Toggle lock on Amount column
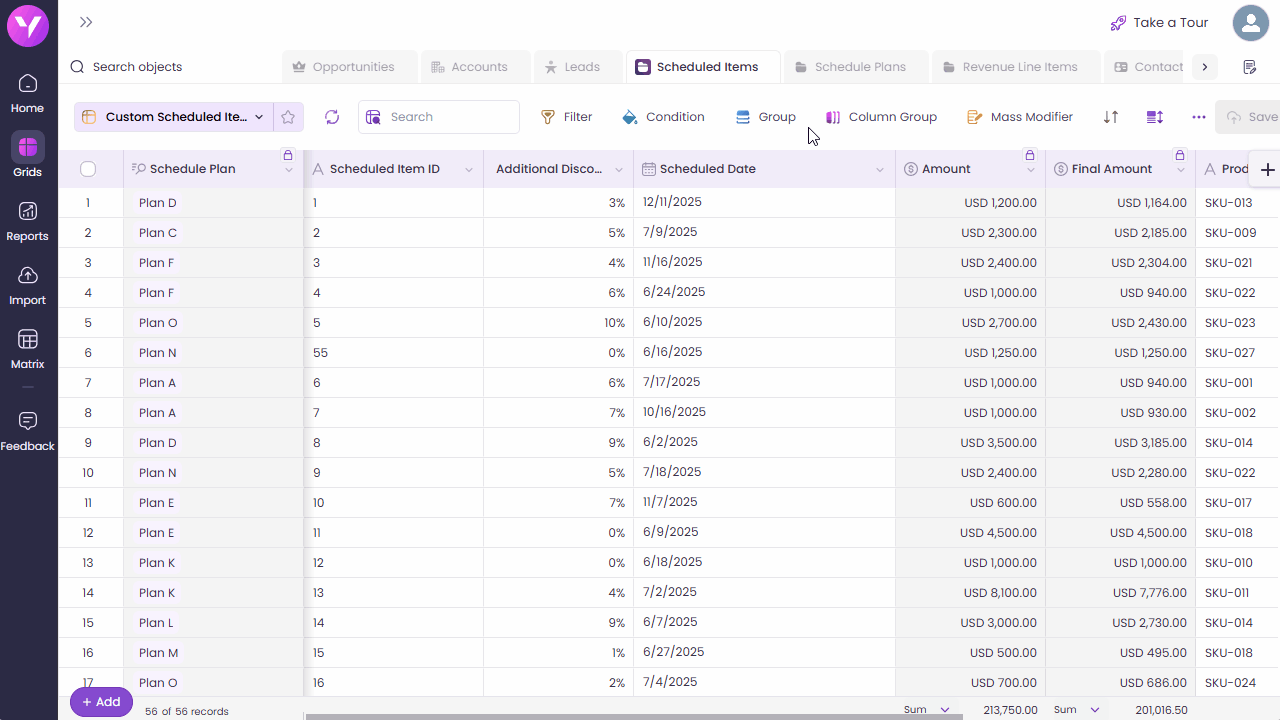 (x=1030, y=156)
